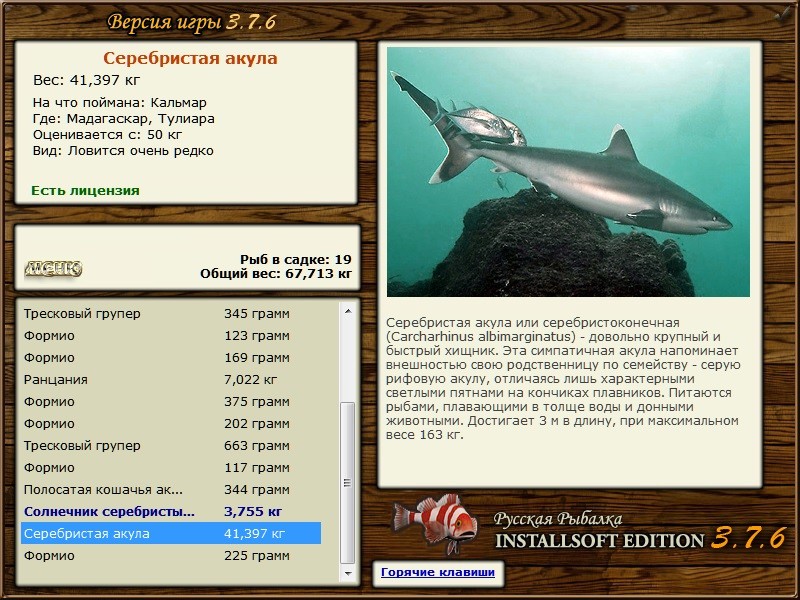Select the Формио row weighing 375 грамм
The image size is (800, 600).
click(171, 402)
